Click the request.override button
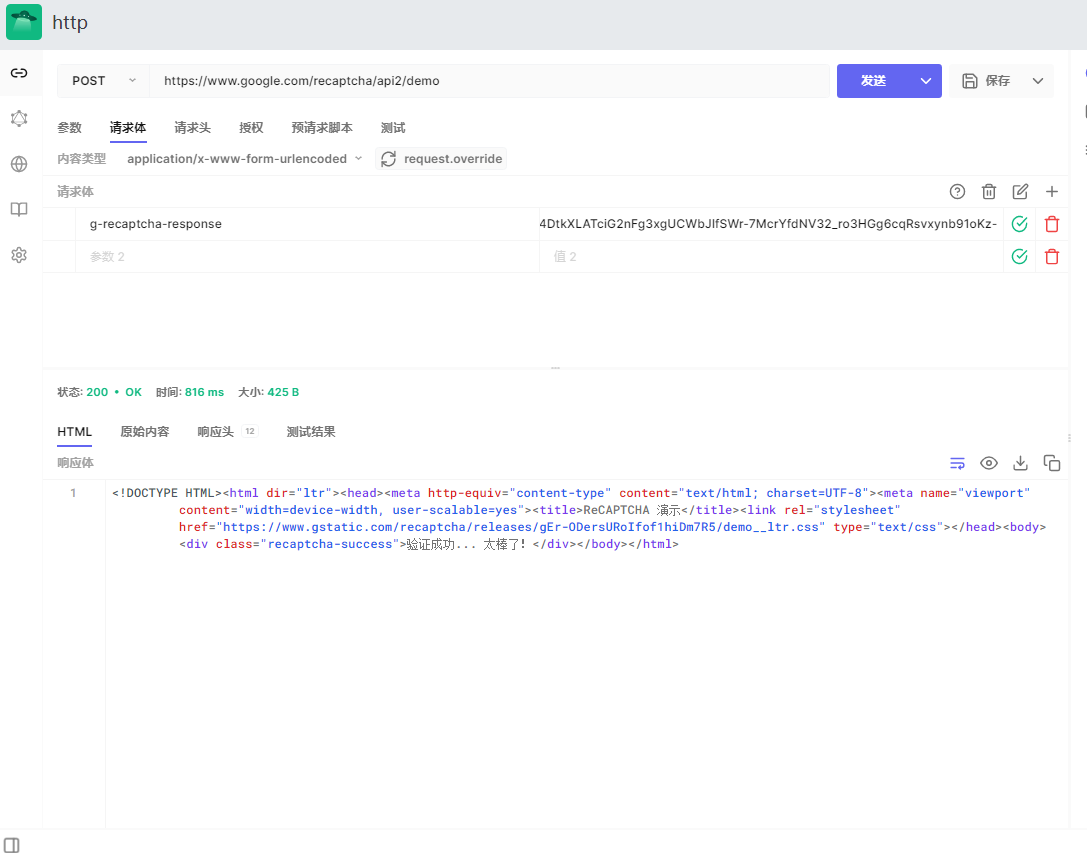Screen dimensions: 1087x853 click(x=441, y=159)
